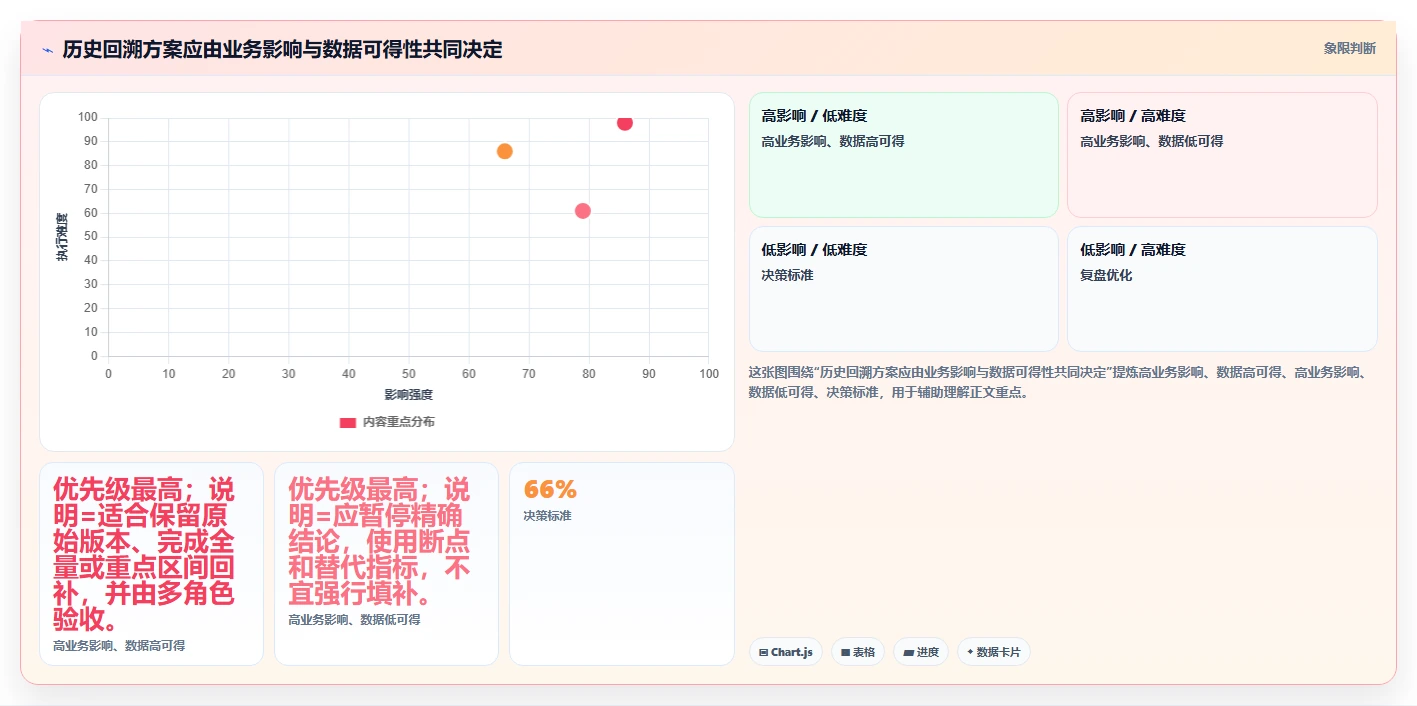1417x706 pixels.
Task: Click the 复盘优化 text
Action: coord(1106,275)
